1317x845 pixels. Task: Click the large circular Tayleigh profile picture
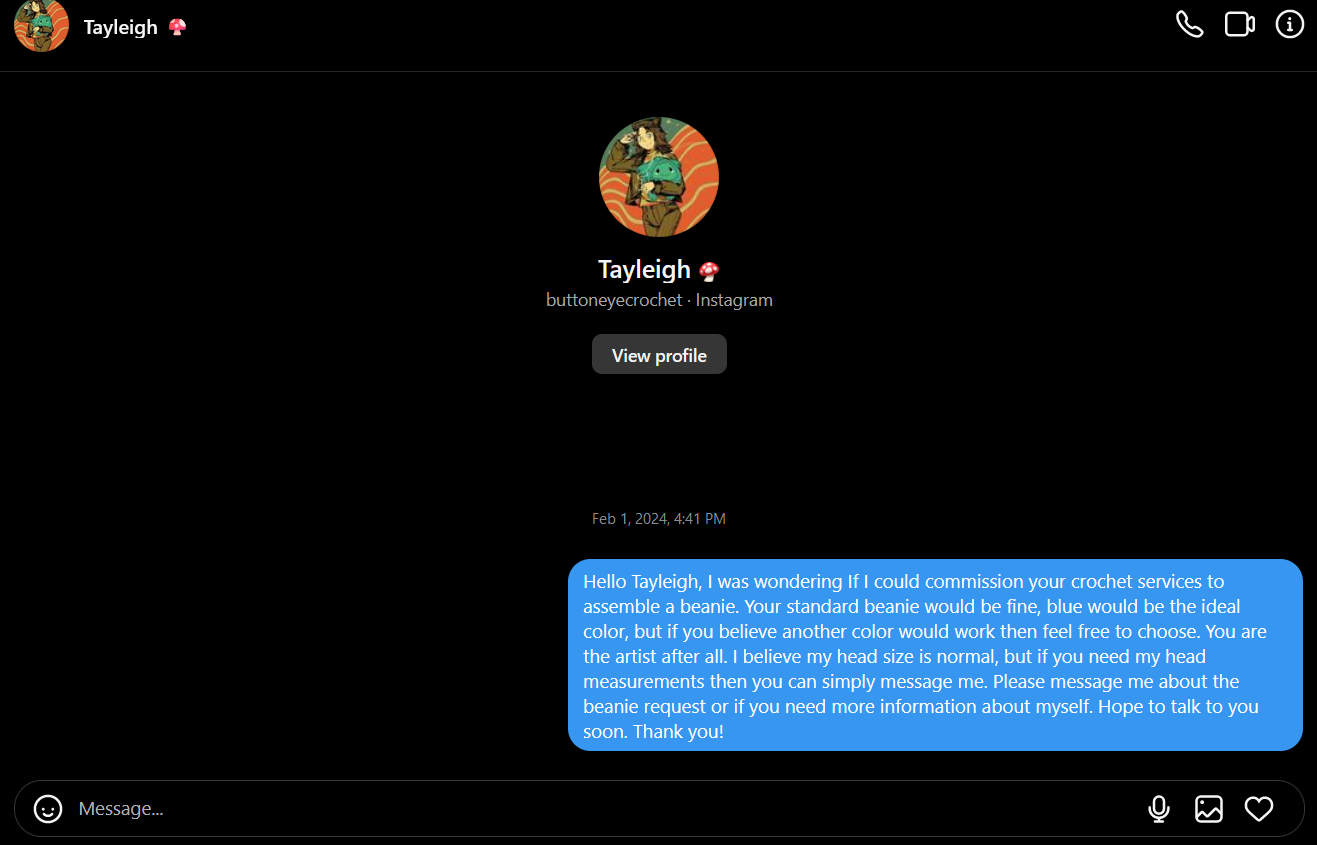pos(659,177)
